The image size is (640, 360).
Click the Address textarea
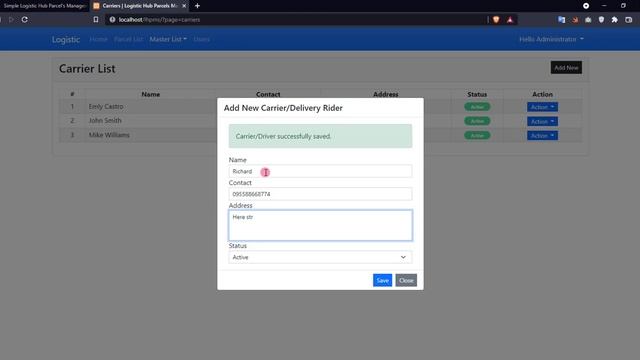coord(320,225)
